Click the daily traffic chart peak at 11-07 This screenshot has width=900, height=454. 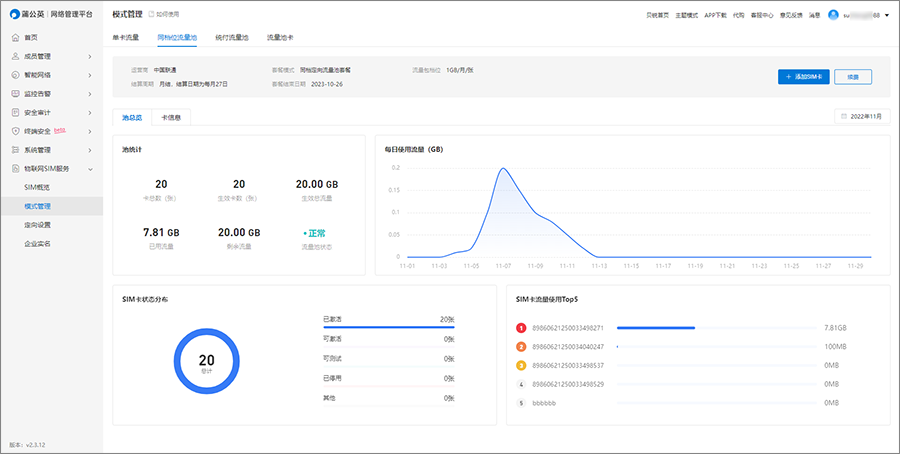tap(503, 168)
